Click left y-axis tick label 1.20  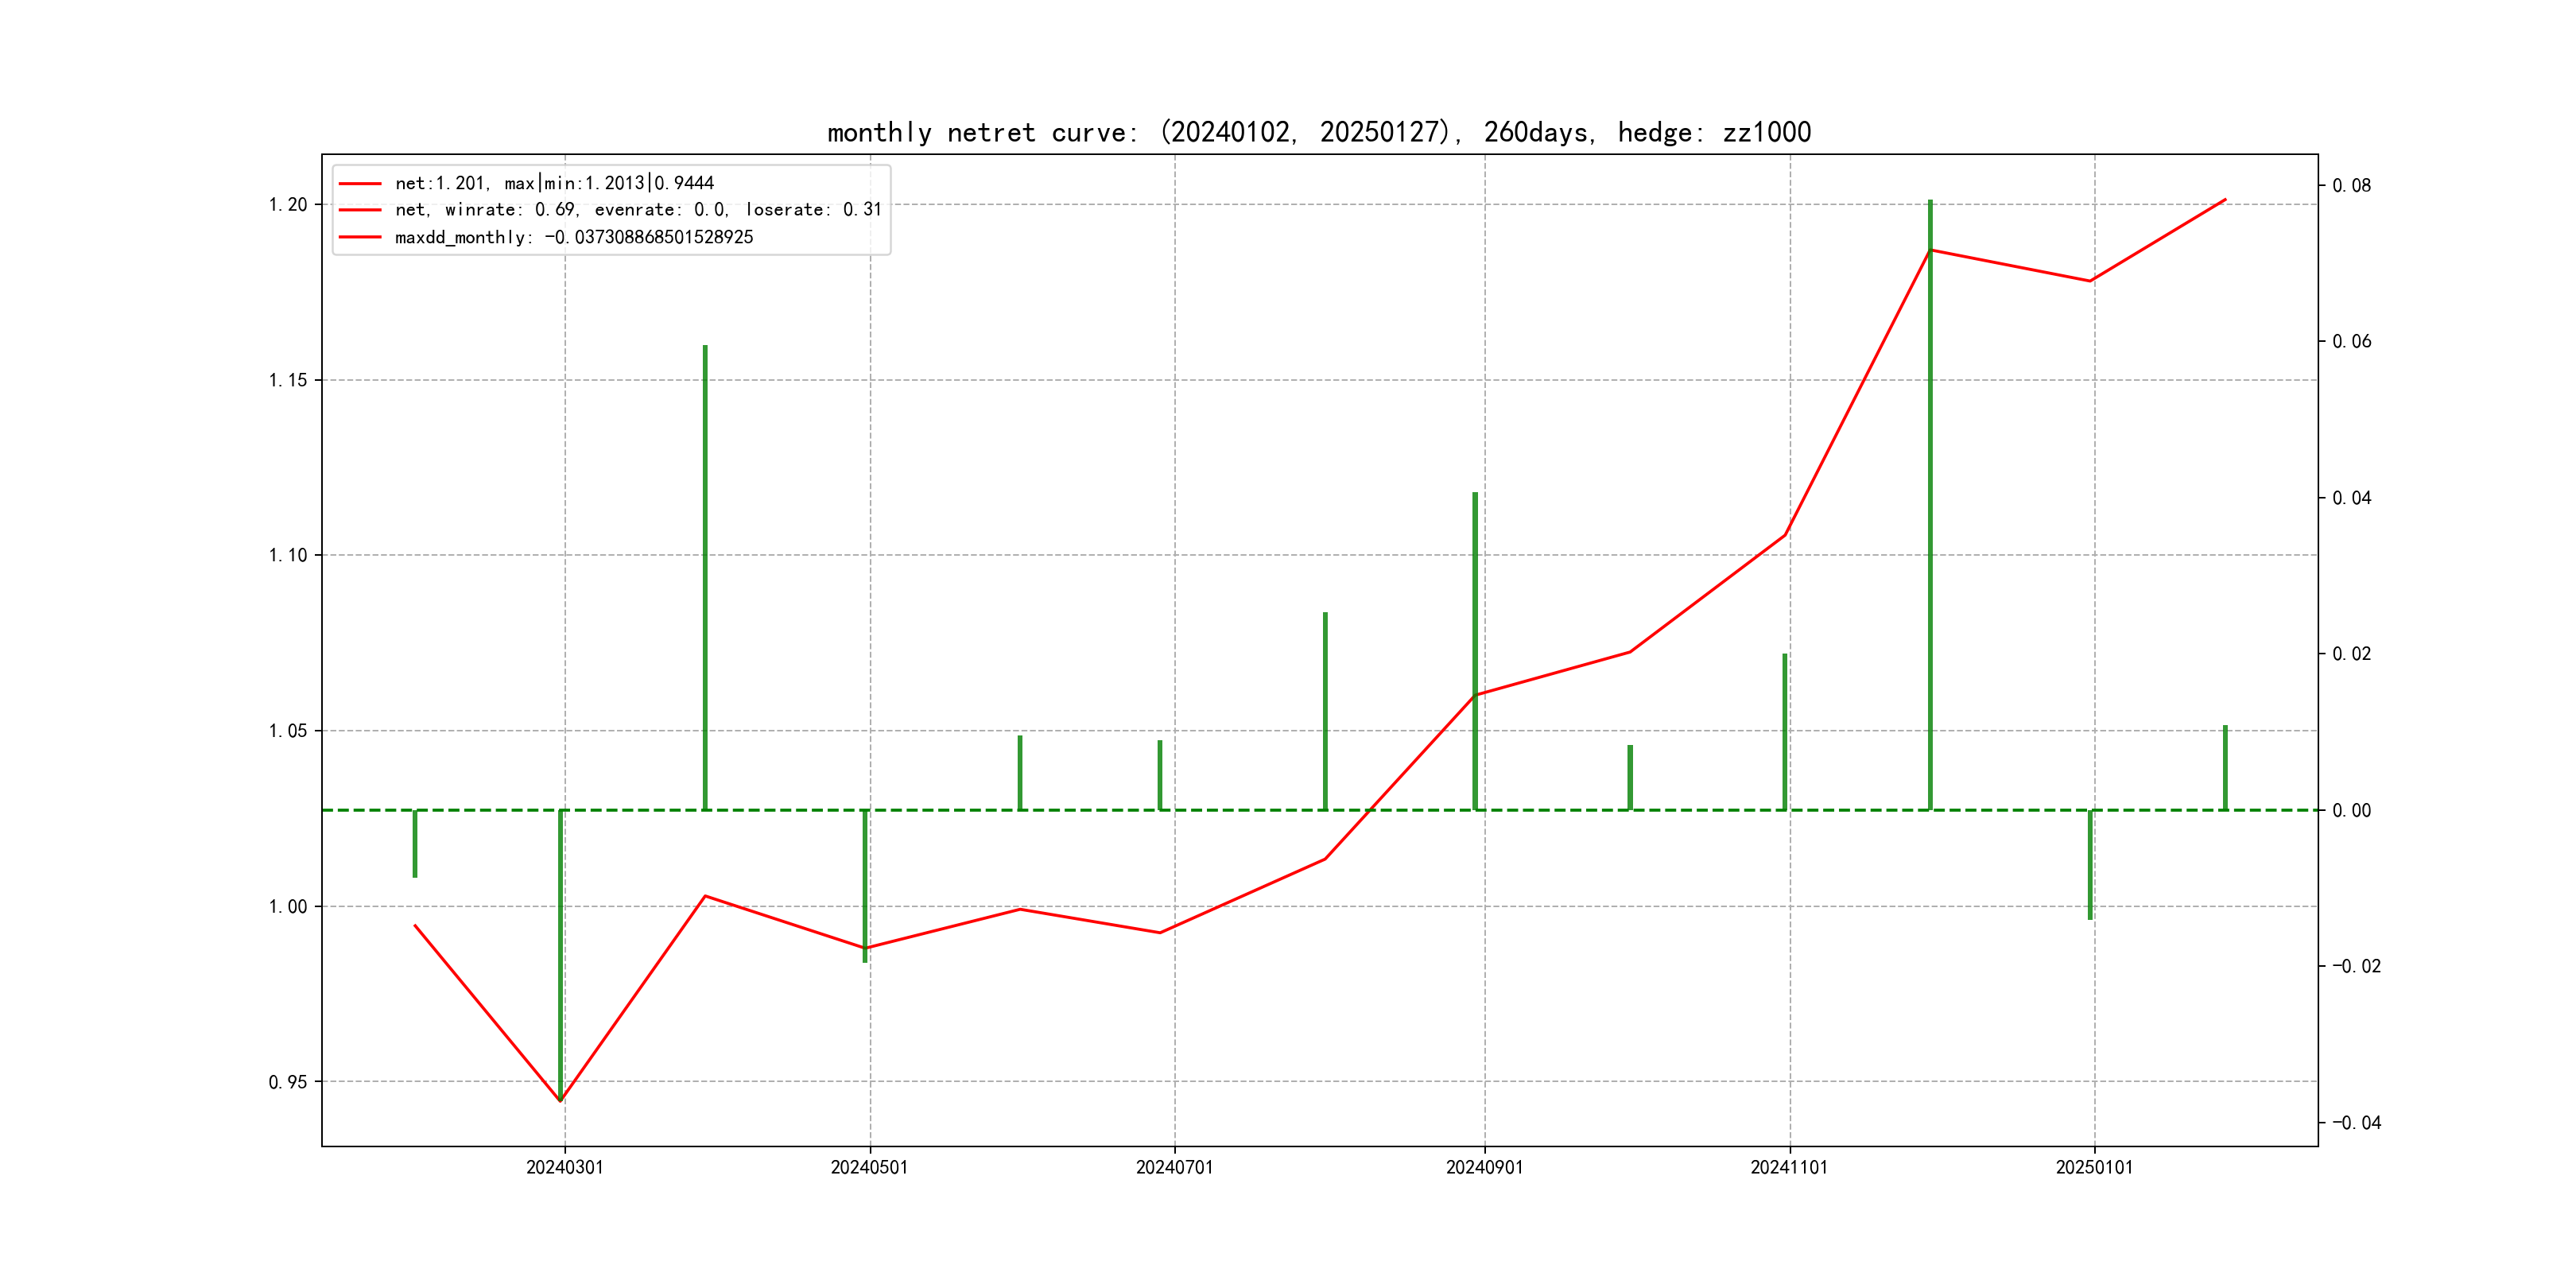pos(288,205)
